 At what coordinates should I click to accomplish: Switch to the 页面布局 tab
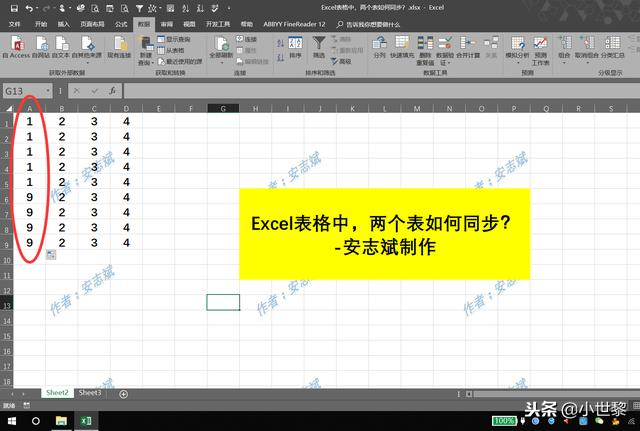pos(92,24)
